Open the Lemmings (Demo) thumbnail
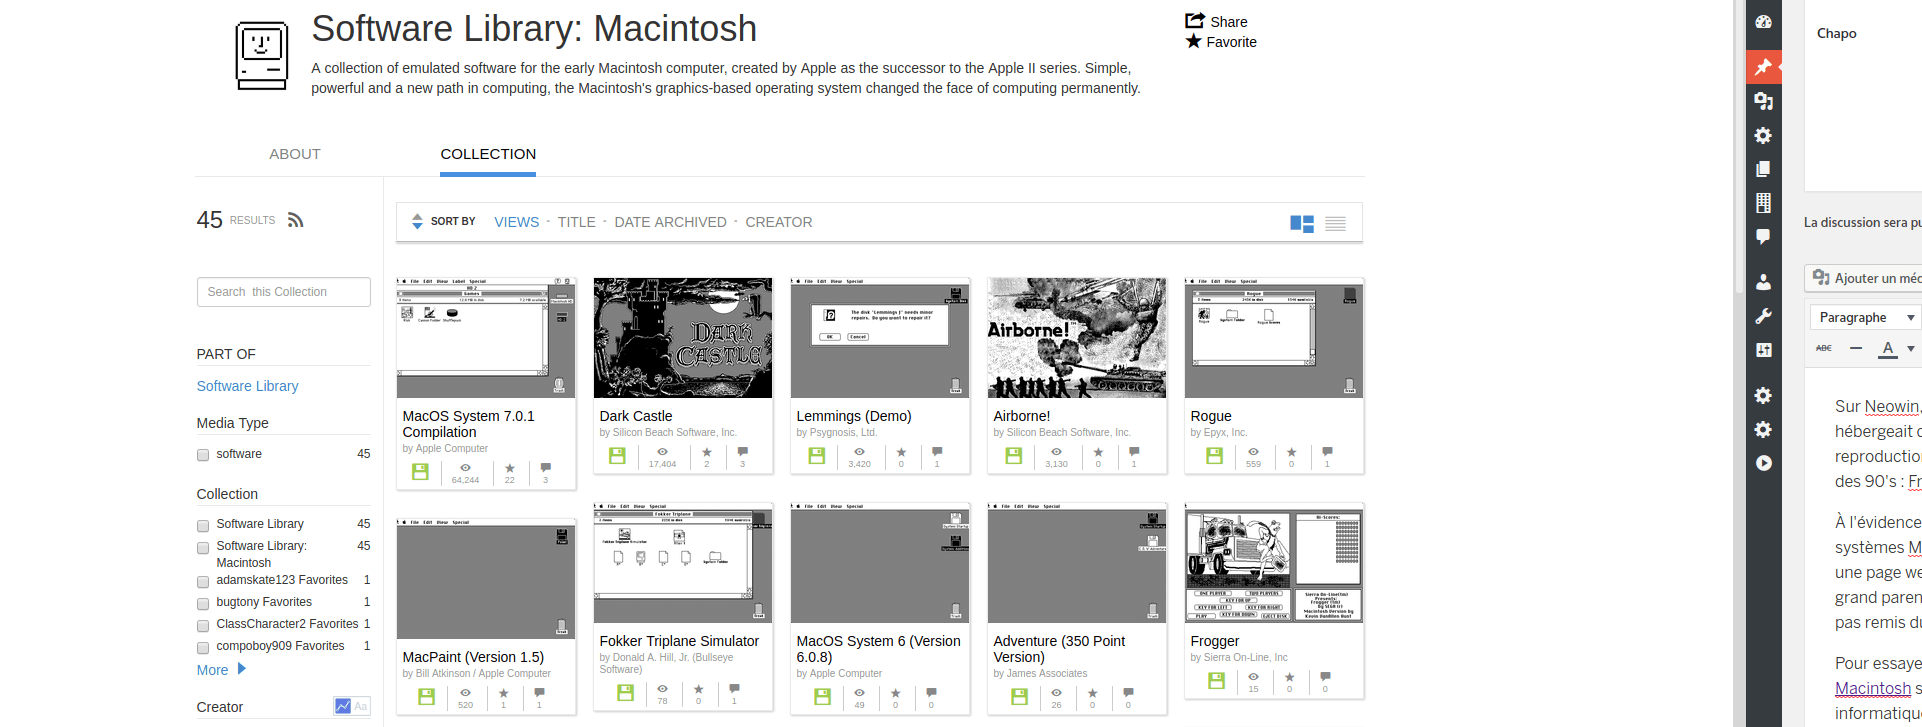 coord(880,338)
